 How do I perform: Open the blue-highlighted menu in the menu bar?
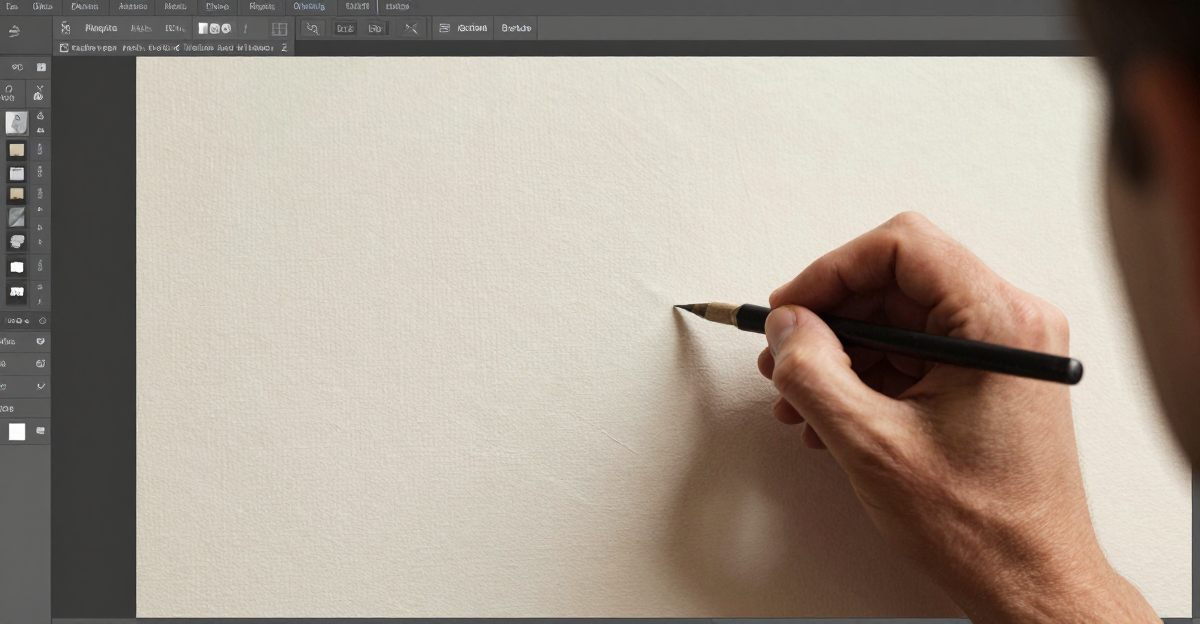click(x=309, y=6)
